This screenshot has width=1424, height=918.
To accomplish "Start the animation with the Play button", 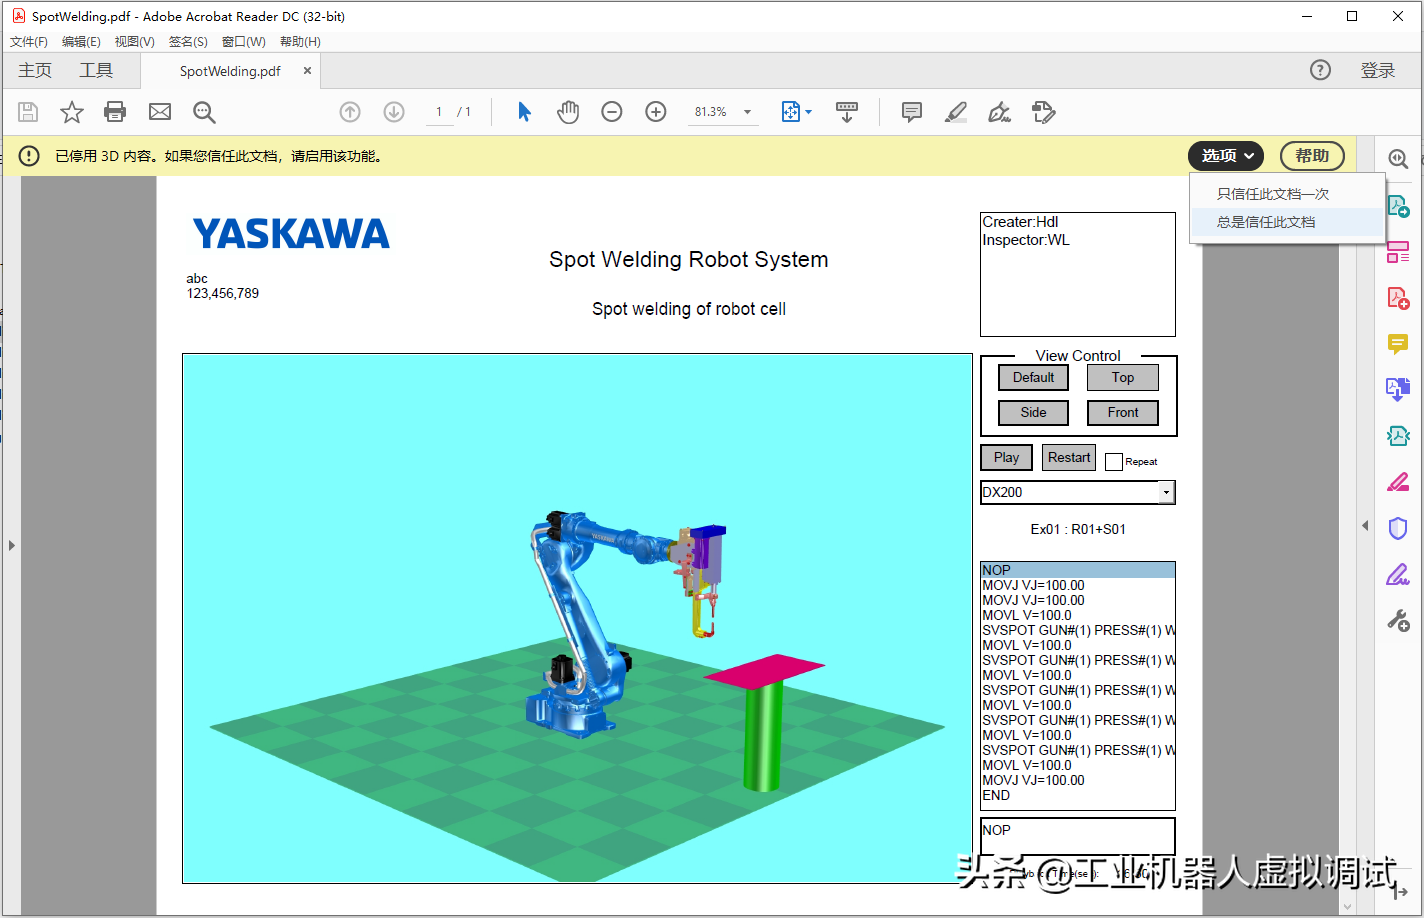I will (1006, 457).
